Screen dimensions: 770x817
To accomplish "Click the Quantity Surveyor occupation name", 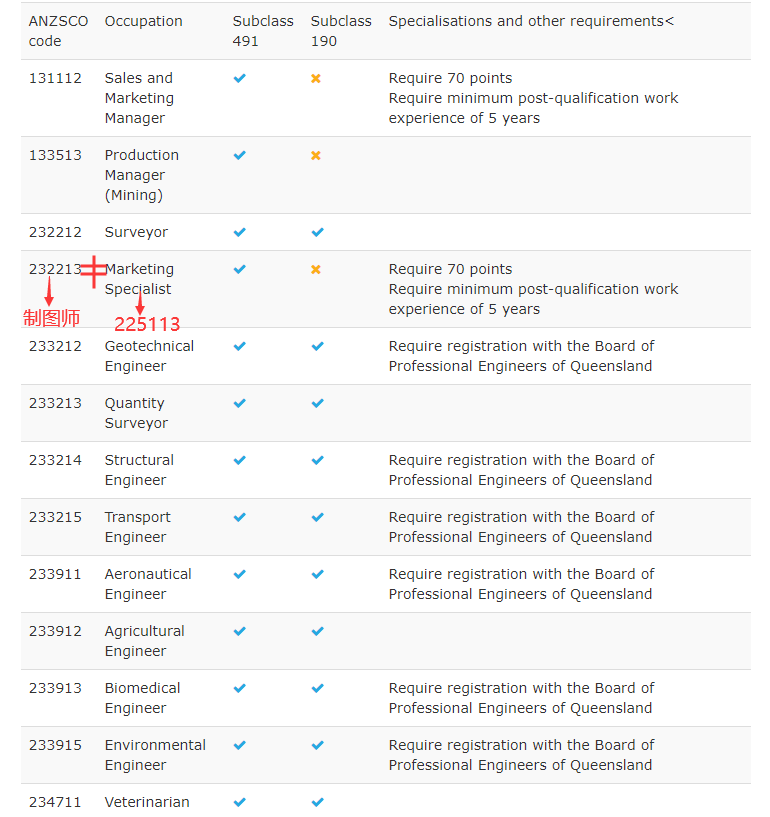I will coord(136,413).
